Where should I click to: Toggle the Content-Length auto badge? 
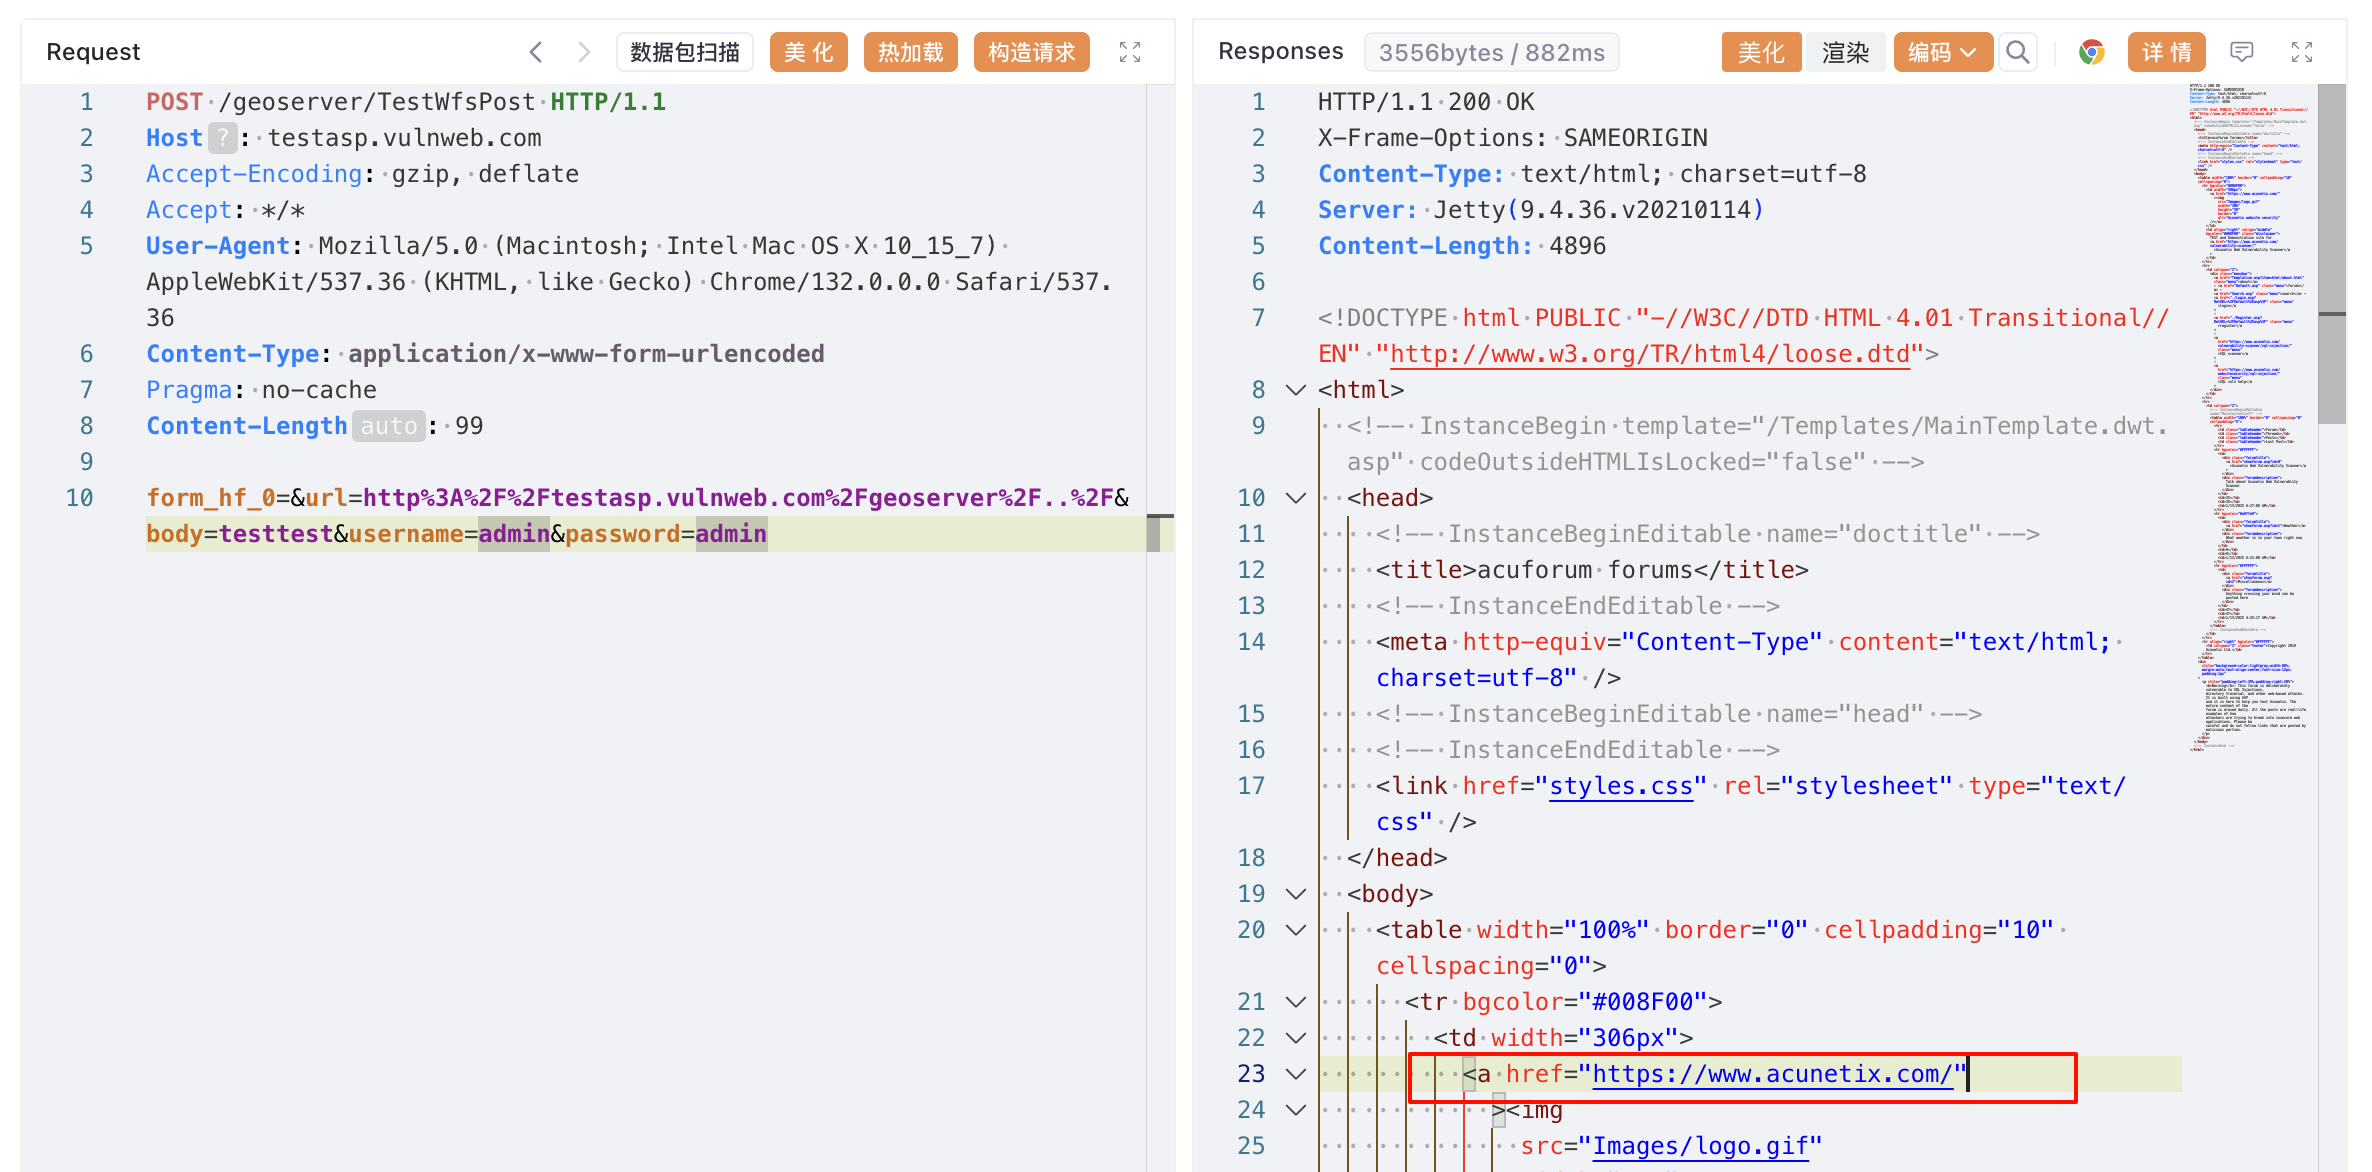[388, 426]
